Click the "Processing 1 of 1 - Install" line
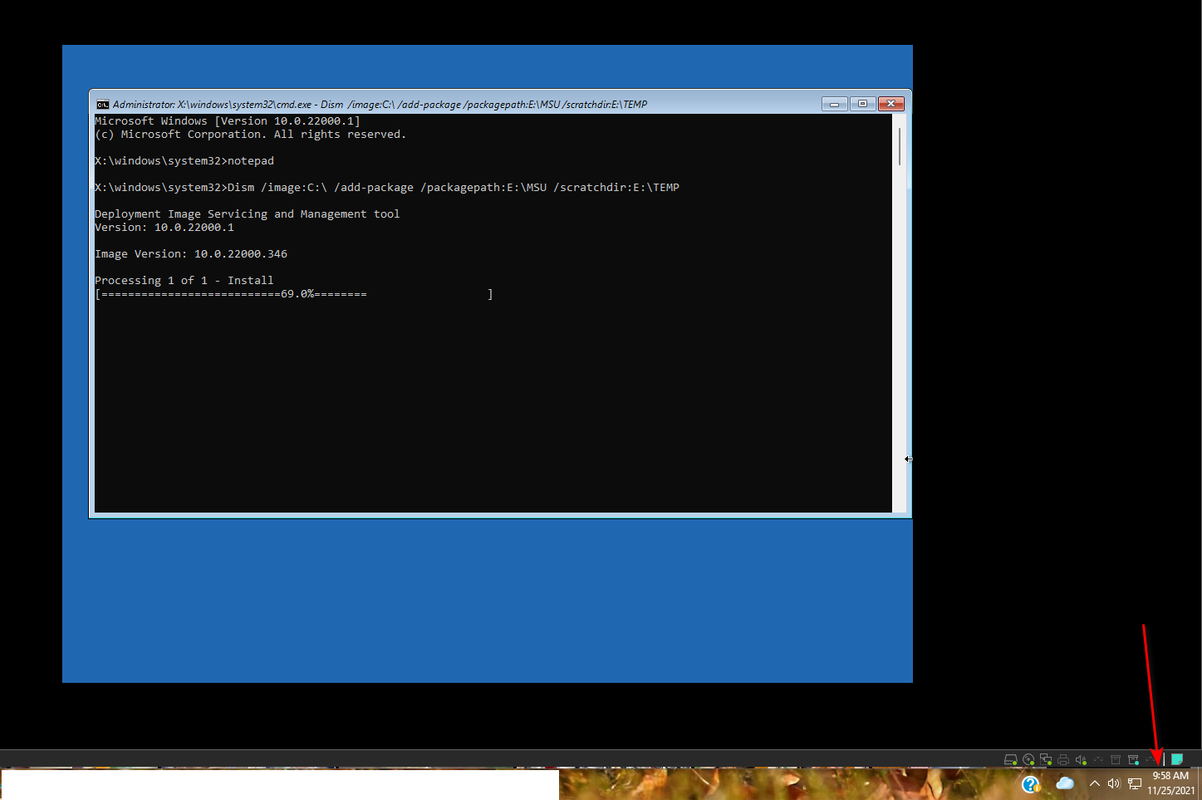The height and width of the screenshot is (800, 1202). (x=184, y=281)
